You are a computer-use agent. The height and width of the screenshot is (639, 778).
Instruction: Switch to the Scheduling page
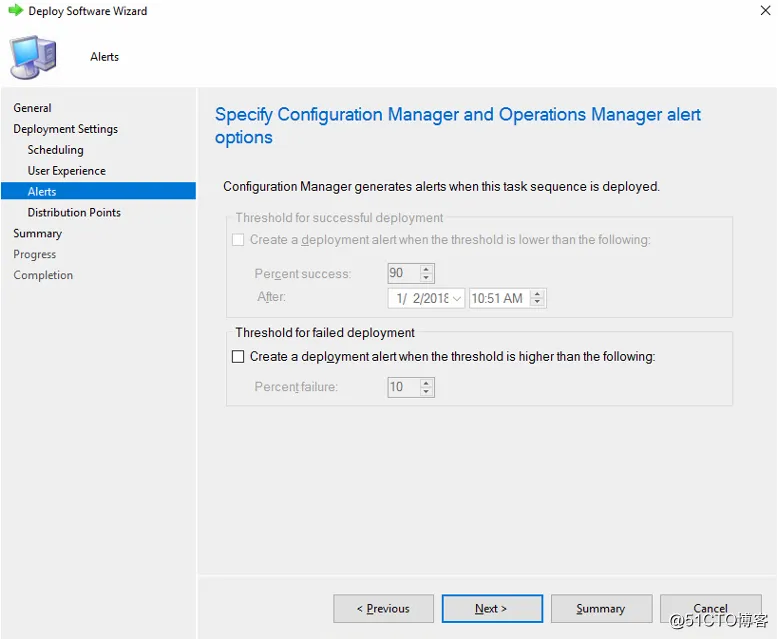56,150
